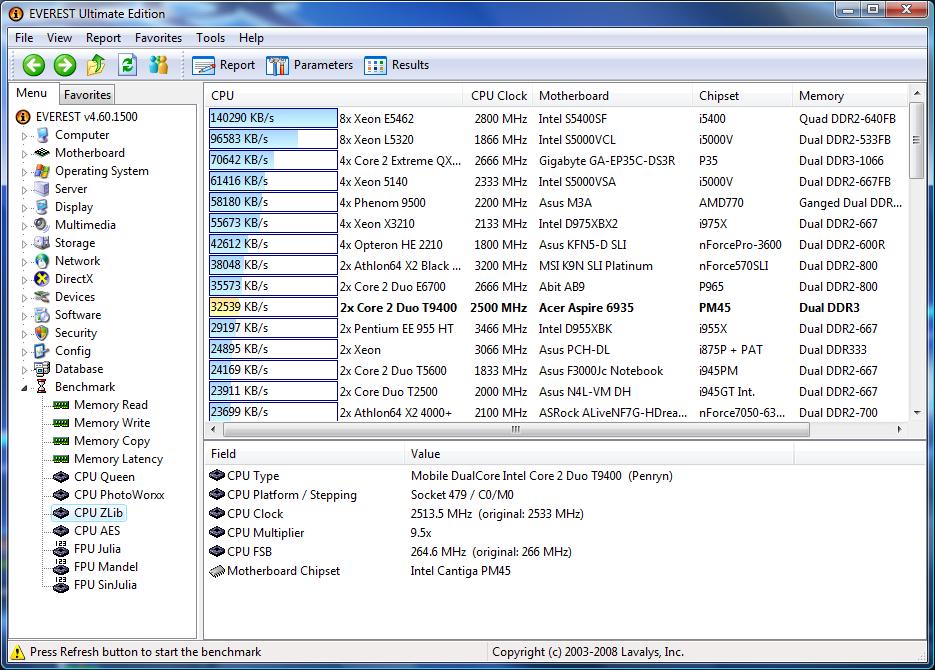Switch to the Favorites tab
Viewport: 935px width, 670px height.
pos(87,94)
